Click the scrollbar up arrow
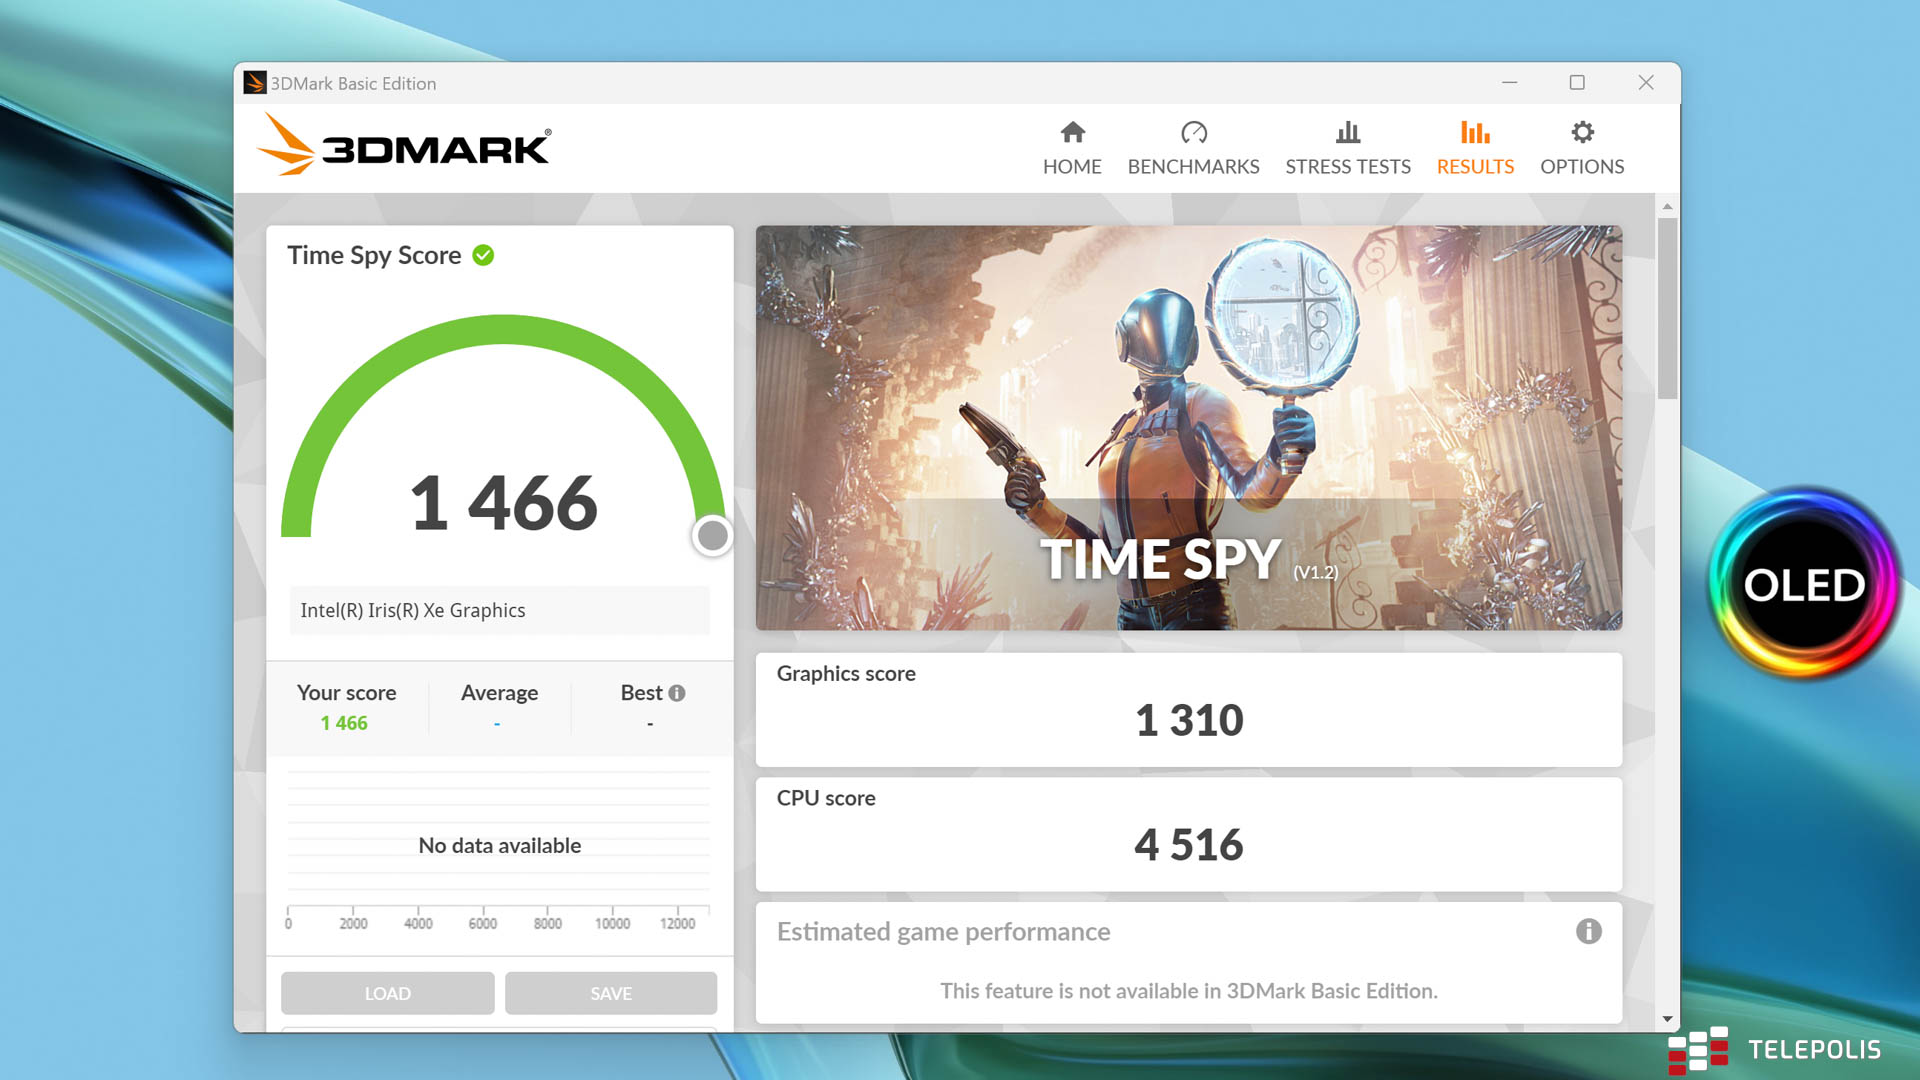 1667,206
